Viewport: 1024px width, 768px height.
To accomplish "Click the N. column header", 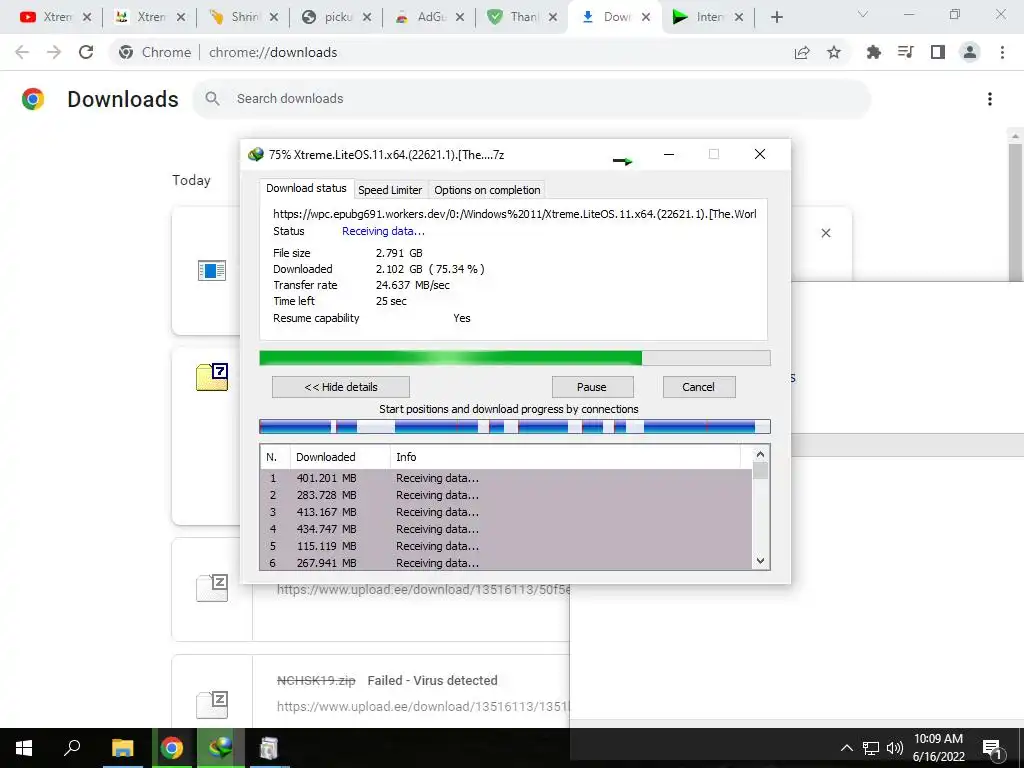I will click(275, 457).
